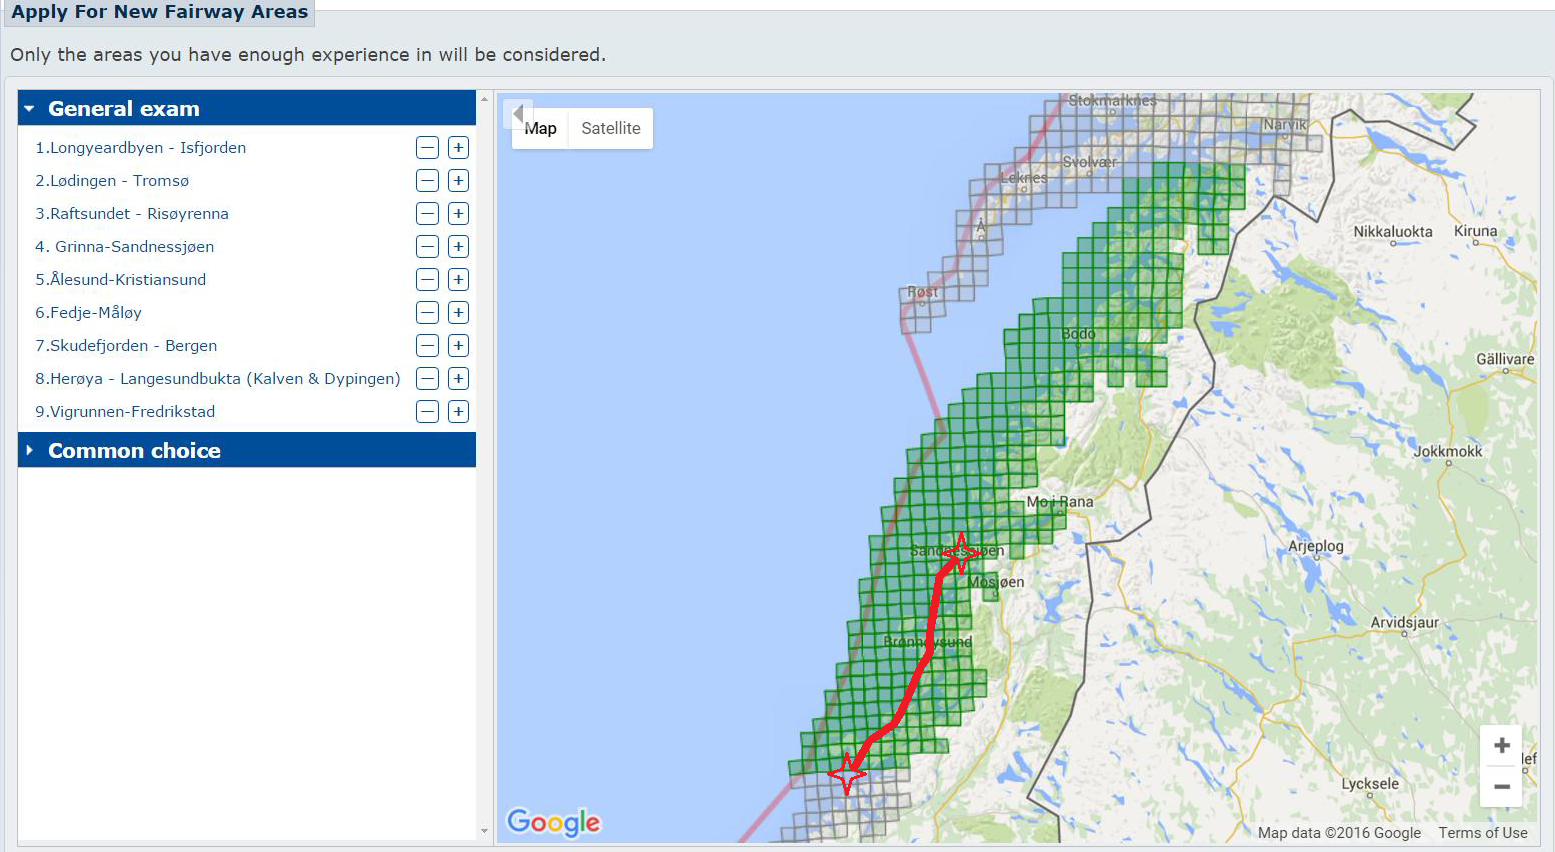
Task: Select the Map view tab
Action: click(541, 129)
